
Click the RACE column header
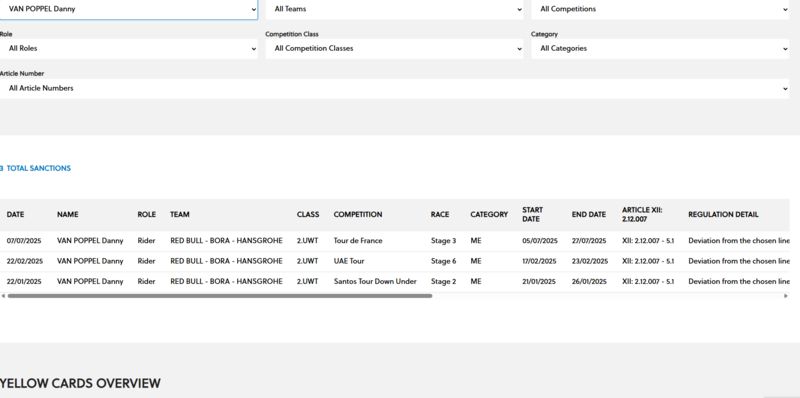[x=440, y=215]
